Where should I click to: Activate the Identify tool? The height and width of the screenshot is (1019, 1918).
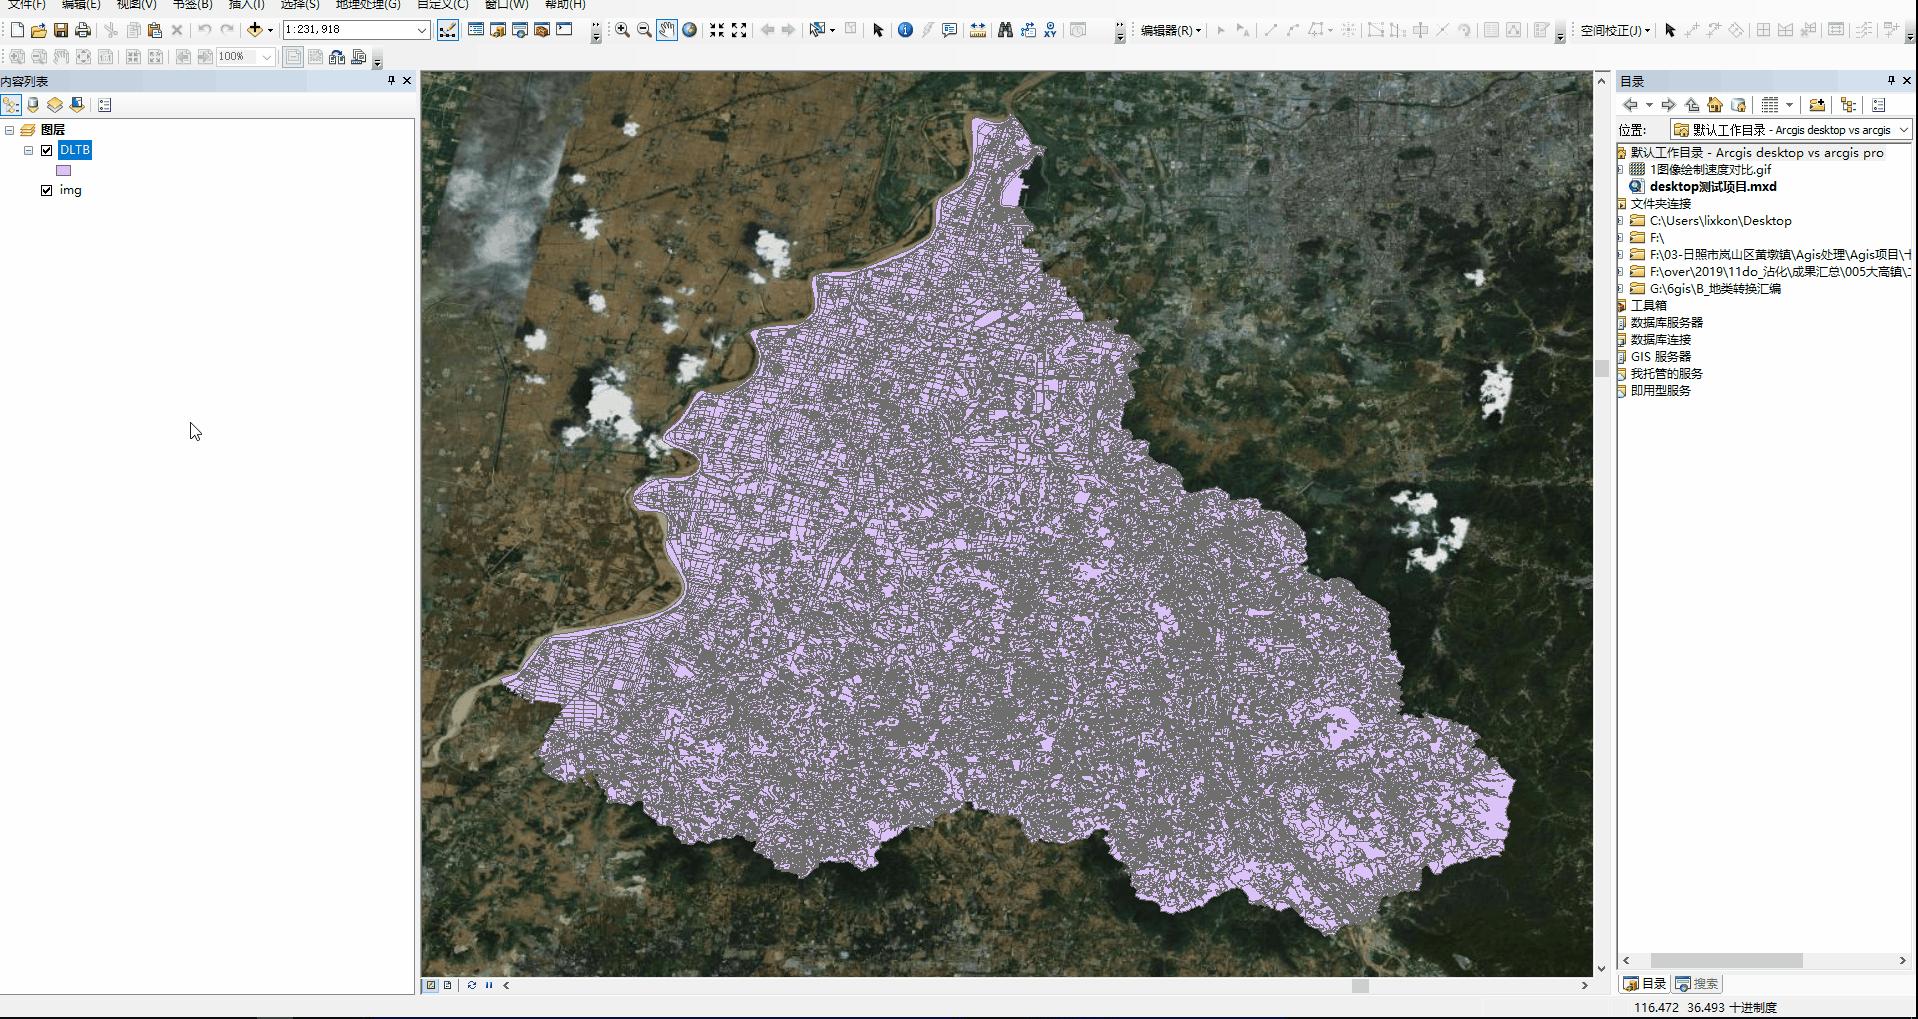pos(906,30)
